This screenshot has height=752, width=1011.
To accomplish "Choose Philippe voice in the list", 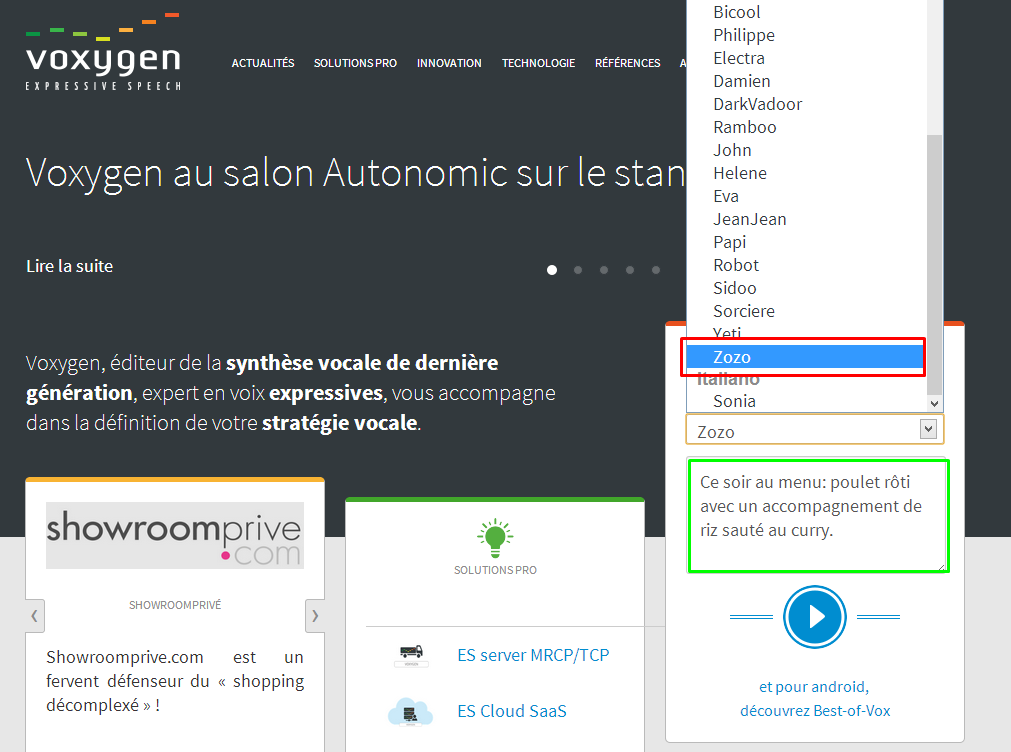I will point(806,35).
